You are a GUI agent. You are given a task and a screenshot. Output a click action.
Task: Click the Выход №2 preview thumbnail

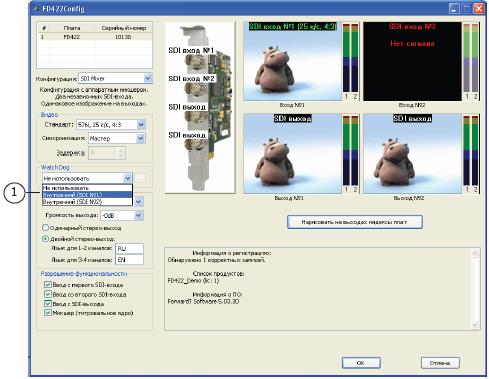coord(412,153)
